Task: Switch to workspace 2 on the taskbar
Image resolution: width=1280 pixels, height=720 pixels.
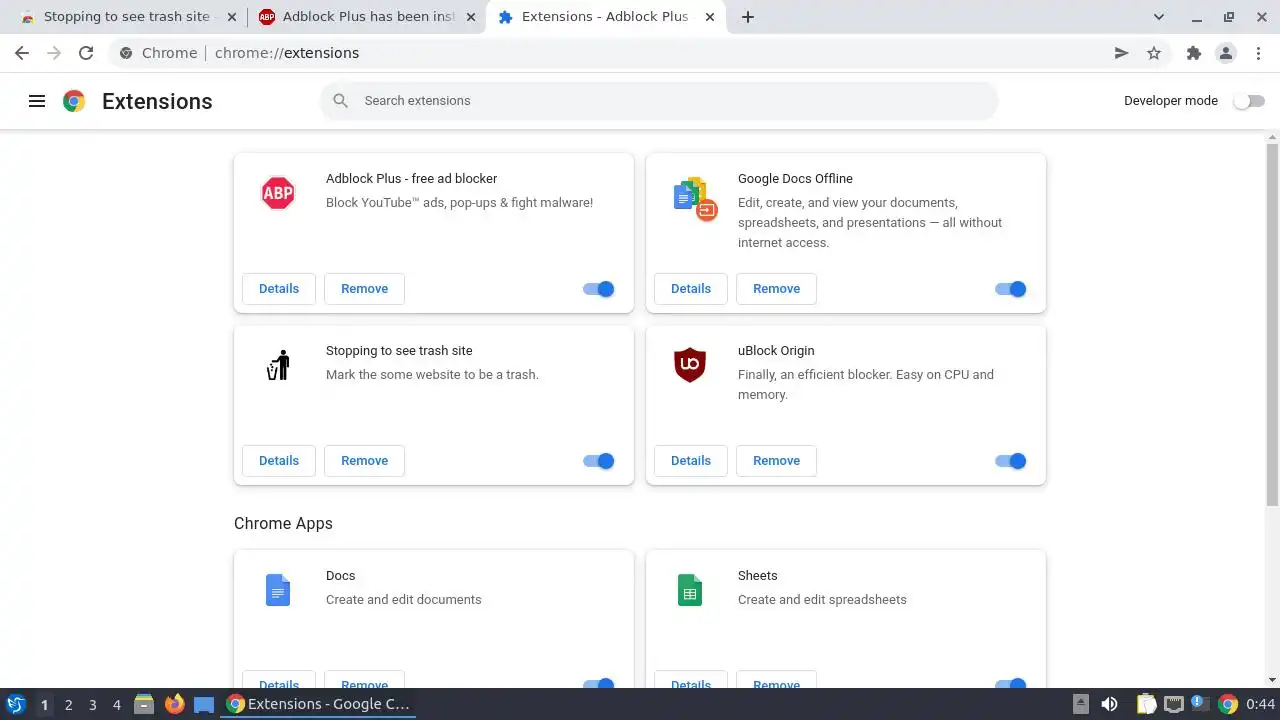Action: [68, 704]
